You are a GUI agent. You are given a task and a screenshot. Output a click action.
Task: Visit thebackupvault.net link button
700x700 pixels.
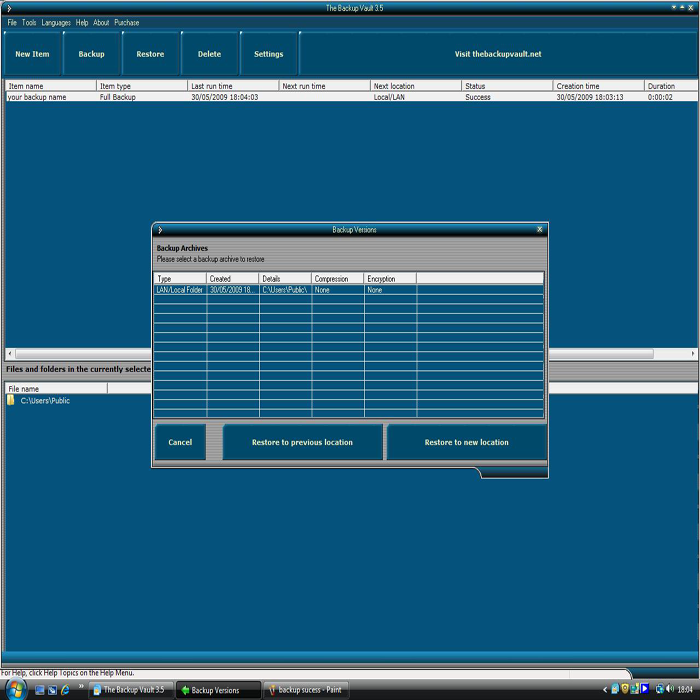pos(498,54)
